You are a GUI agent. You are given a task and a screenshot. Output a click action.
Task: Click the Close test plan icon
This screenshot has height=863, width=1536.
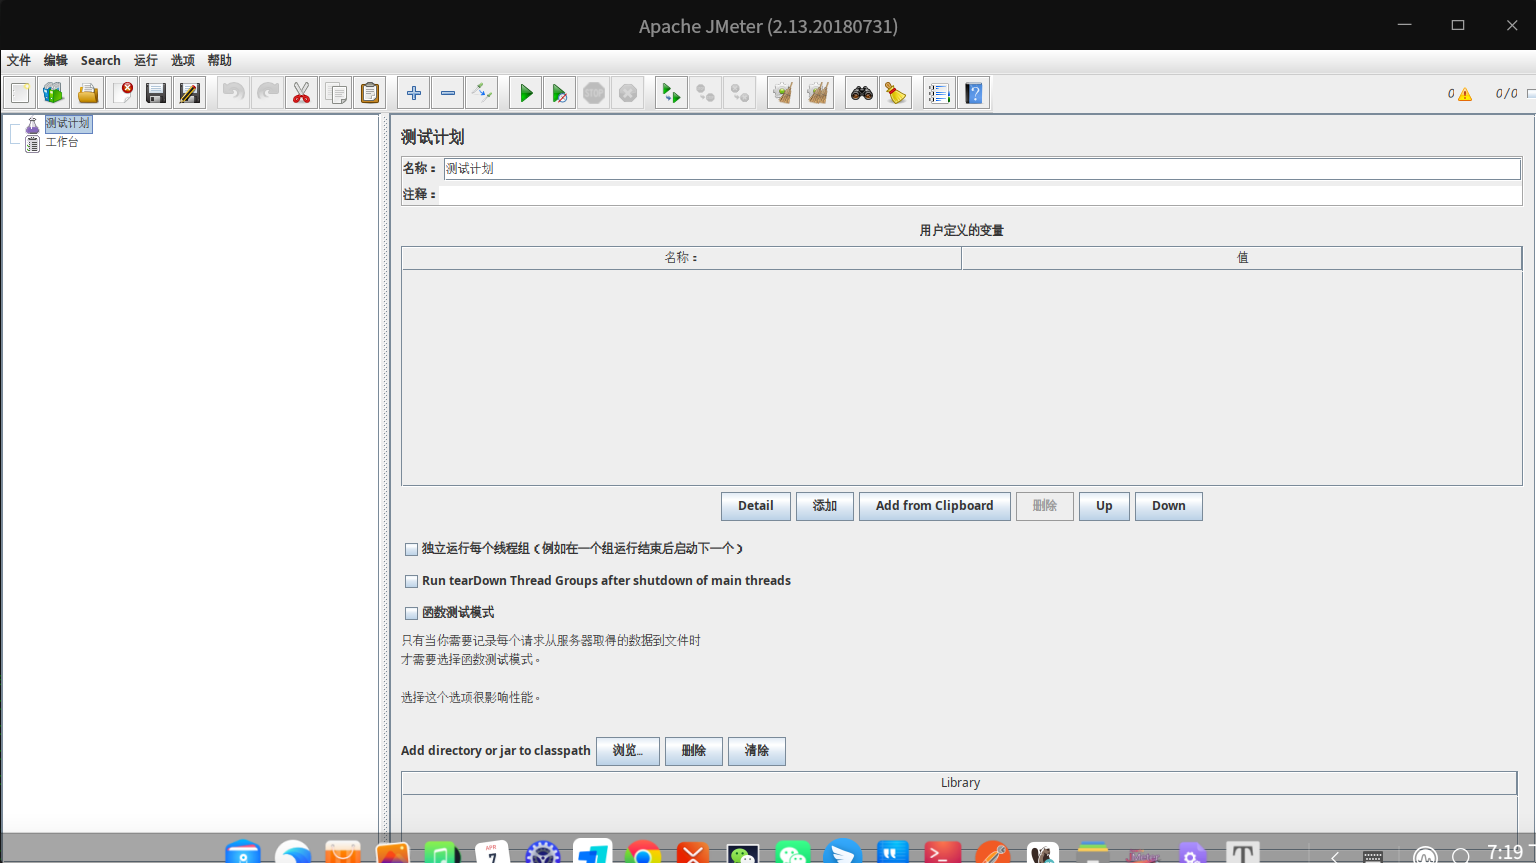(122, 93)
